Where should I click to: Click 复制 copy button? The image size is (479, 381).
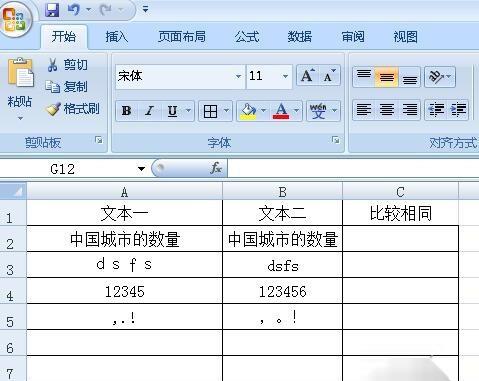tap(67, 87)
